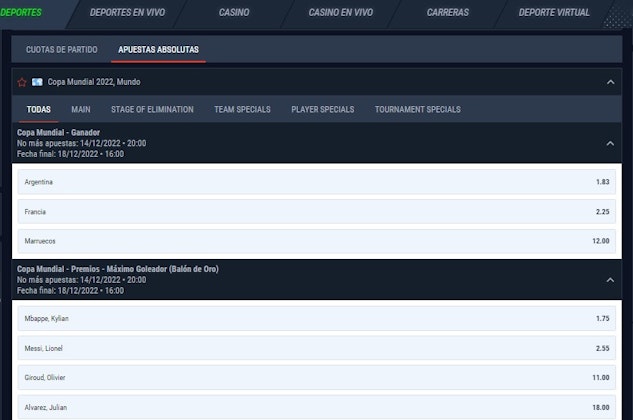The image size is (633, 420).
Task: Open the Team Specials tab
Action: point(242,109)
